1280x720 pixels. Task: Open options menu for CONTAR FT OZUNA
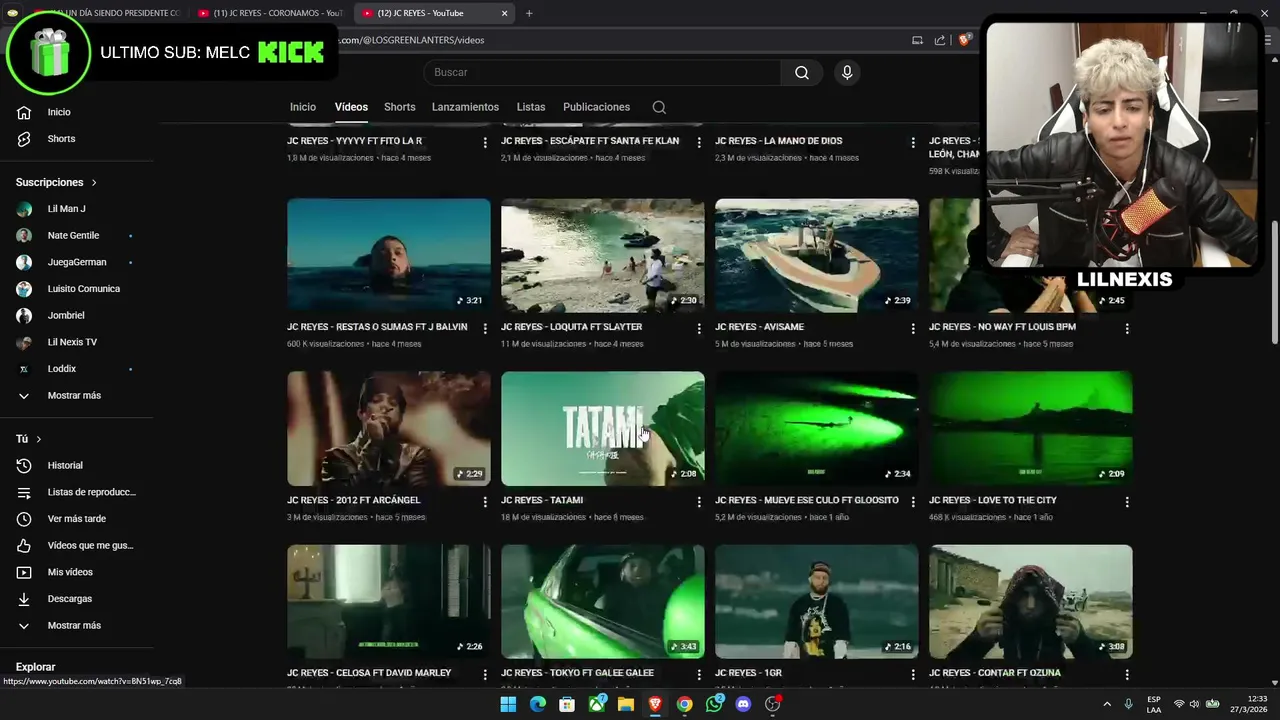pos(1127,674)
